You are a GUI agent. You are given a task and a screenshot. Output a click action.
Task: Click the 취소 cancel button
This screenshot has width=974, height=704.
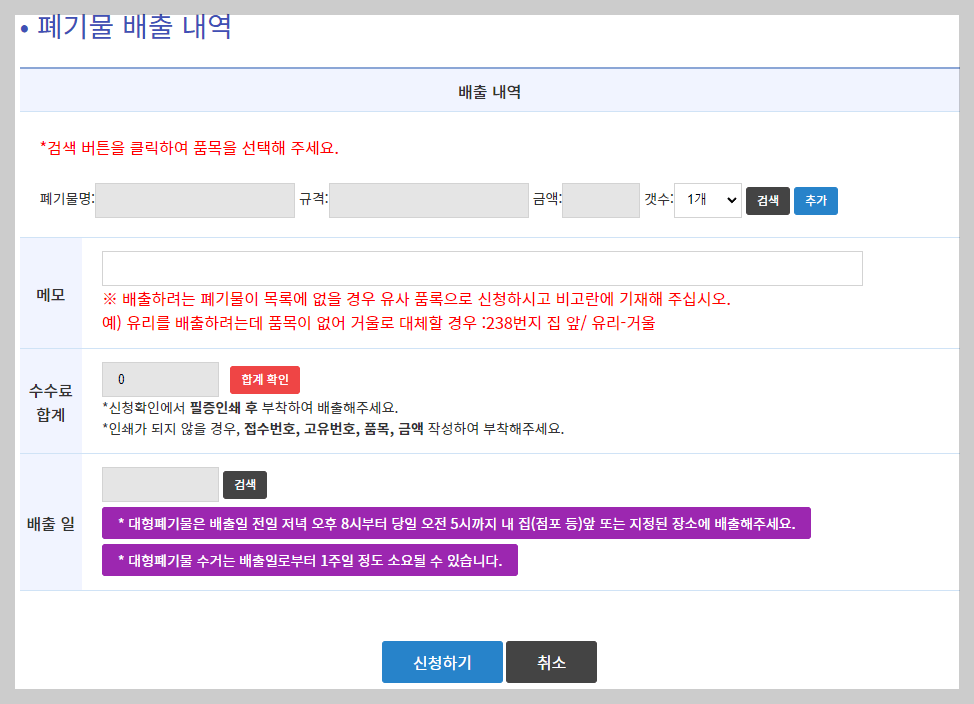[550, 662]
